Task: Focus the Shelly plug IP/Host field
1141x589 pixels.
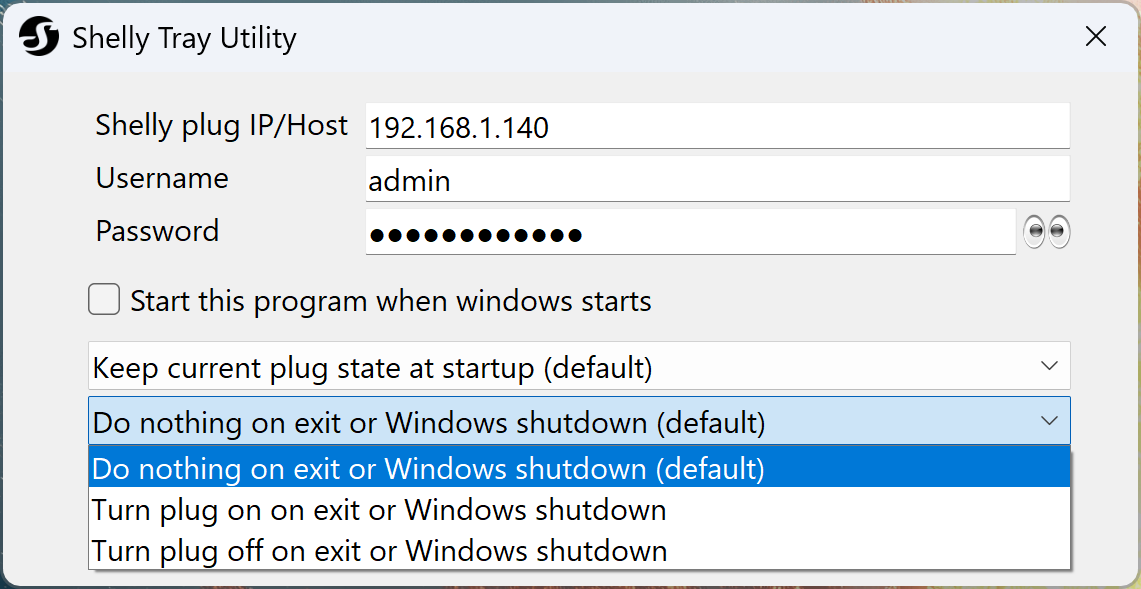Action: (x=716, y=127)
